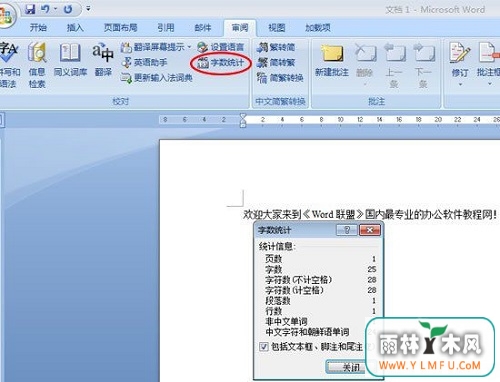Close the 字数统计 dialog with X
This screenshot has width=500, height=382.
click(x=370, y=230)
